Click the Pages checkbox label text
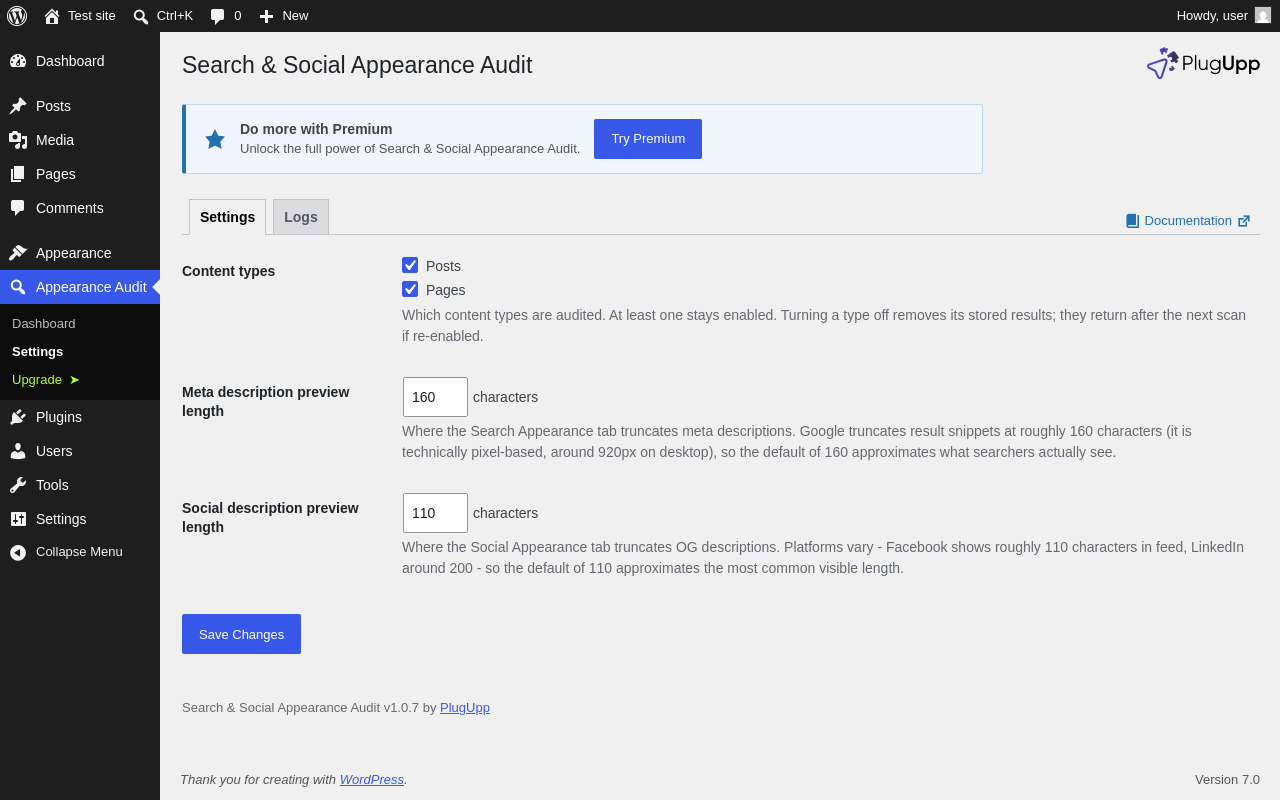The width and height of the screenshot is (1280, 800). coord(445,290)
